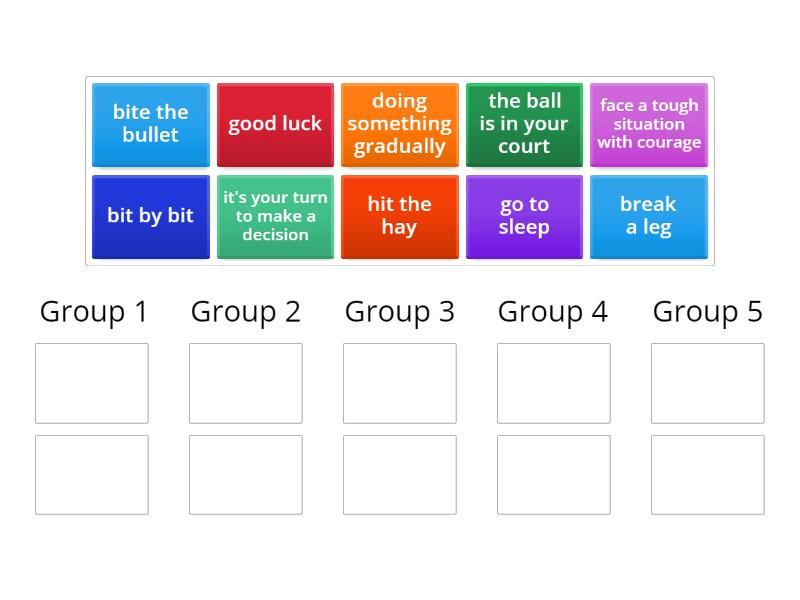Select the 'break a leg' tile
The image size is (800, 600).
[649, 216]
